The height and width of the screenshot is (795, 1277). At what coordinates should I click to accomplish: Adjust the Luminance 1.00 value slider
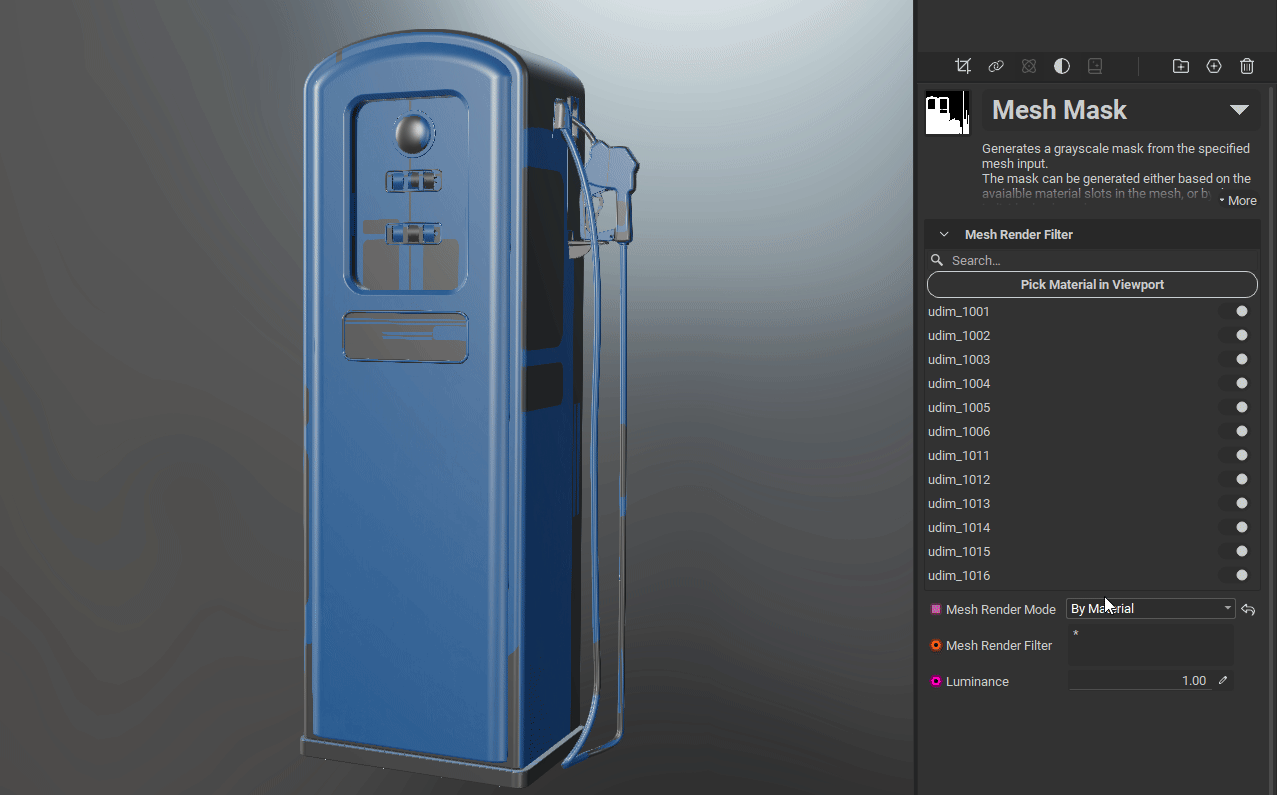click(x=1140, y=681)
